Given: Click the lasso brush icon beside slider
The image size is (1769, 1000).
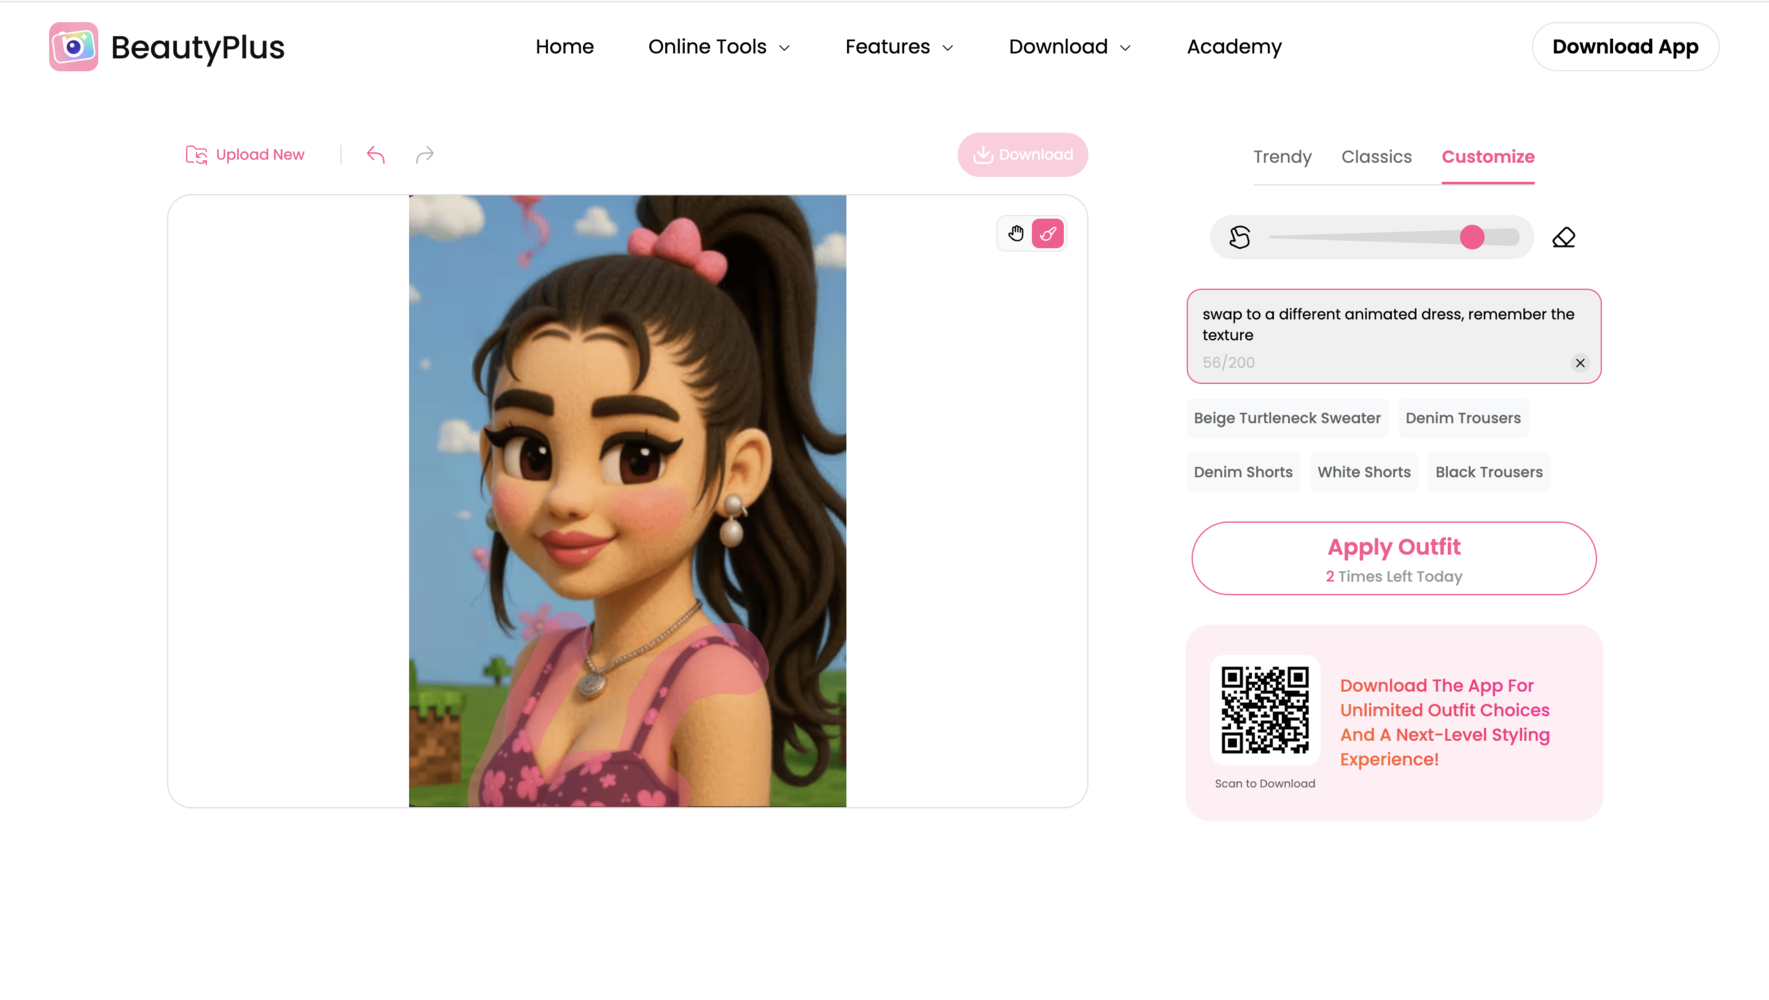Looking at the screenshot, I should [1239, 237].
